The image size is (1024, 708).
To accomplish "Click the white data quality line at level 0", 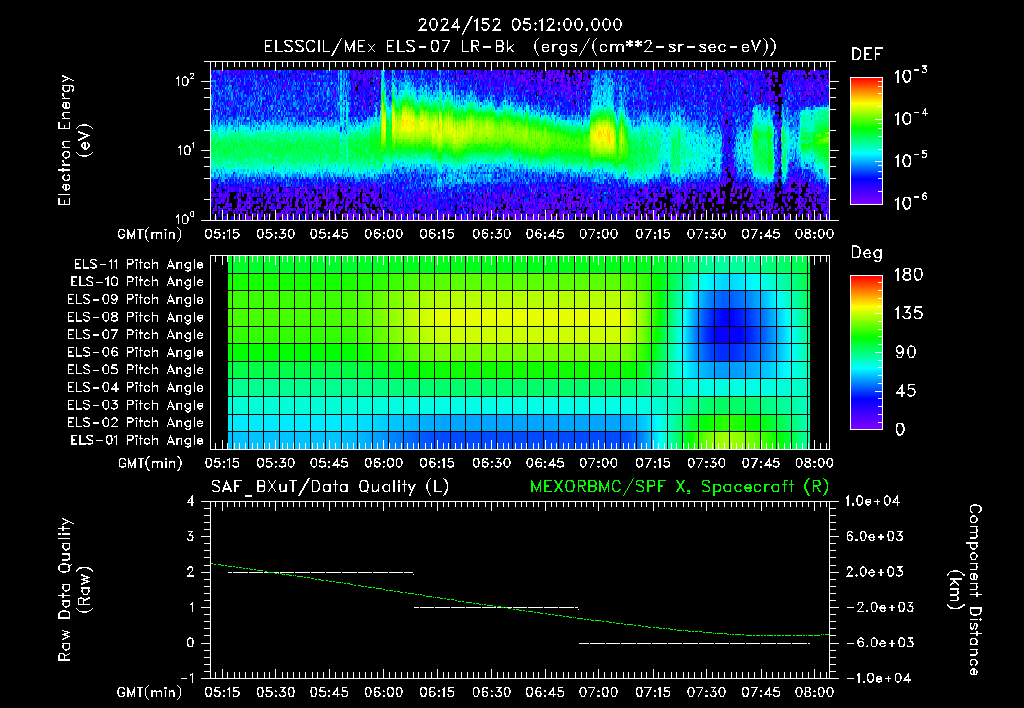I will tap(694, 643).
